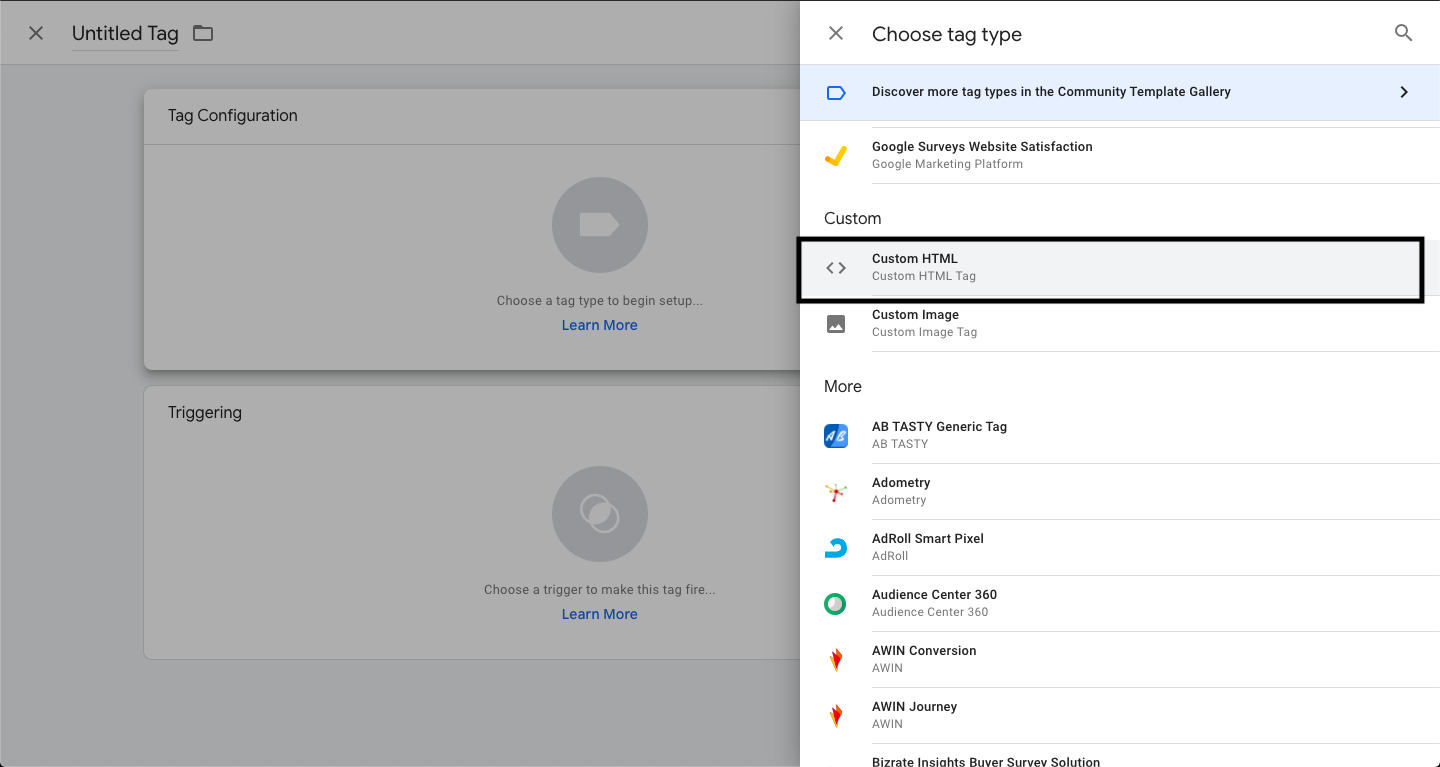Click the folder icon beside Untitled Tag

coord(203,33)
